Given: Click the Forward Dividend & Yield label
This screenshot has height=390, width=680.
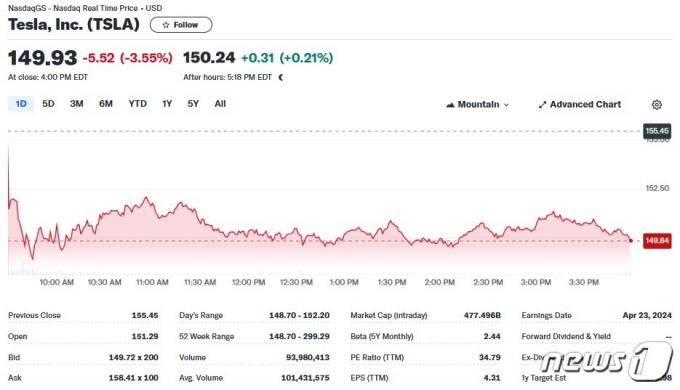Looking at the screenshot, I should 566,336.
